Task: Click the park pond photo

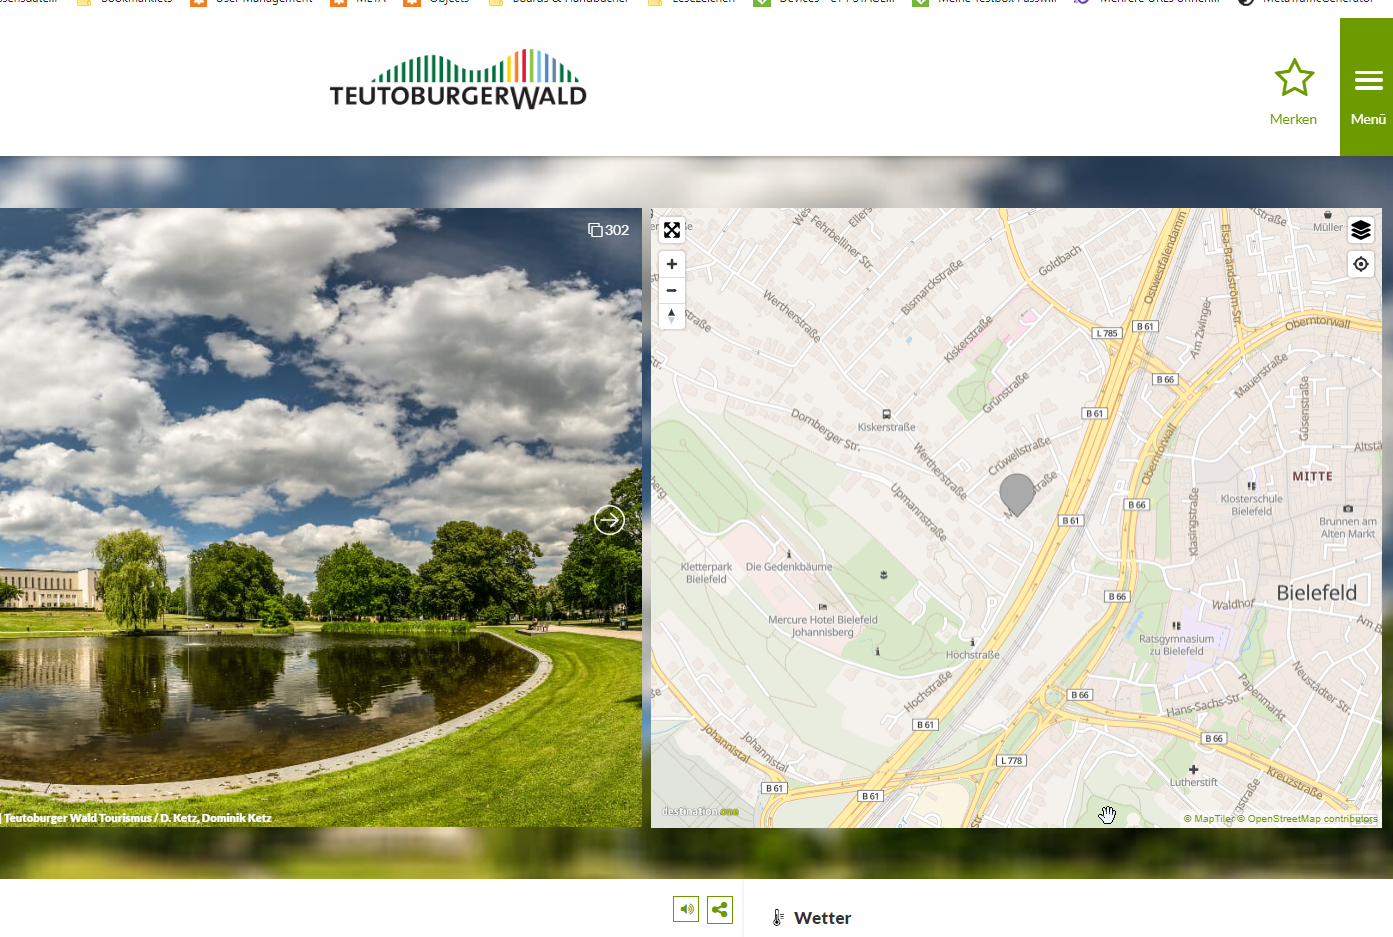Action: pyautogui.click(x=320, y=517)
